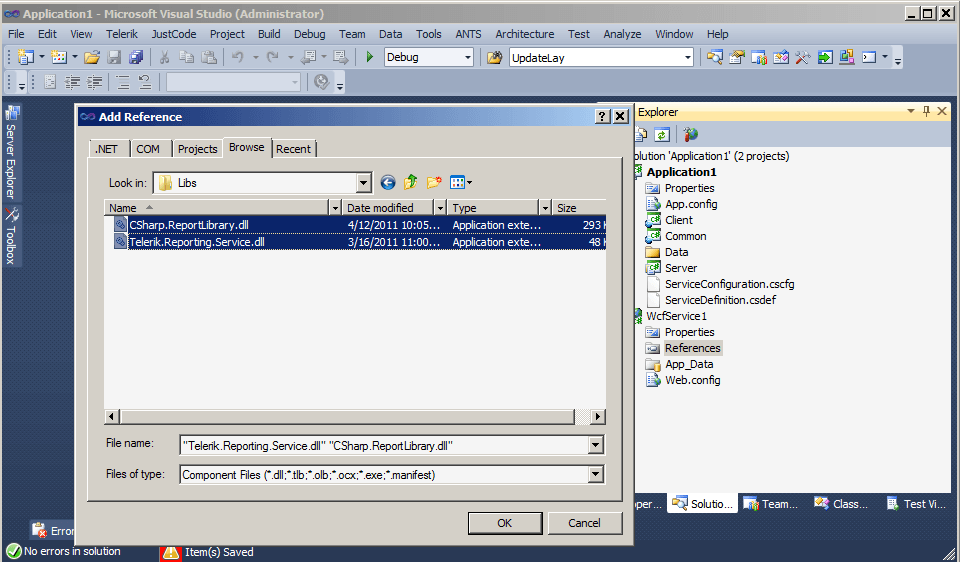The width and height of the screenshot is (960, 562).
Task: Select the Telerik.Reporting.Service.dll file
Action: 197,242
